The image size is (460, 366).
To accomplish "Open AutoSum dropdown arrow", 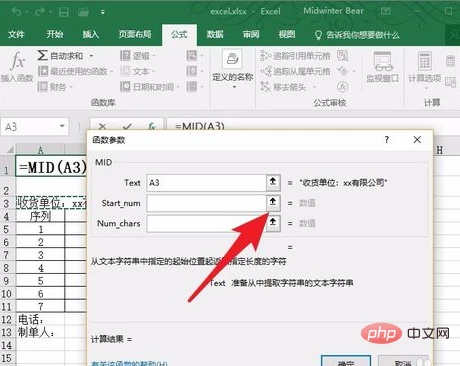I will click(91, 56).
